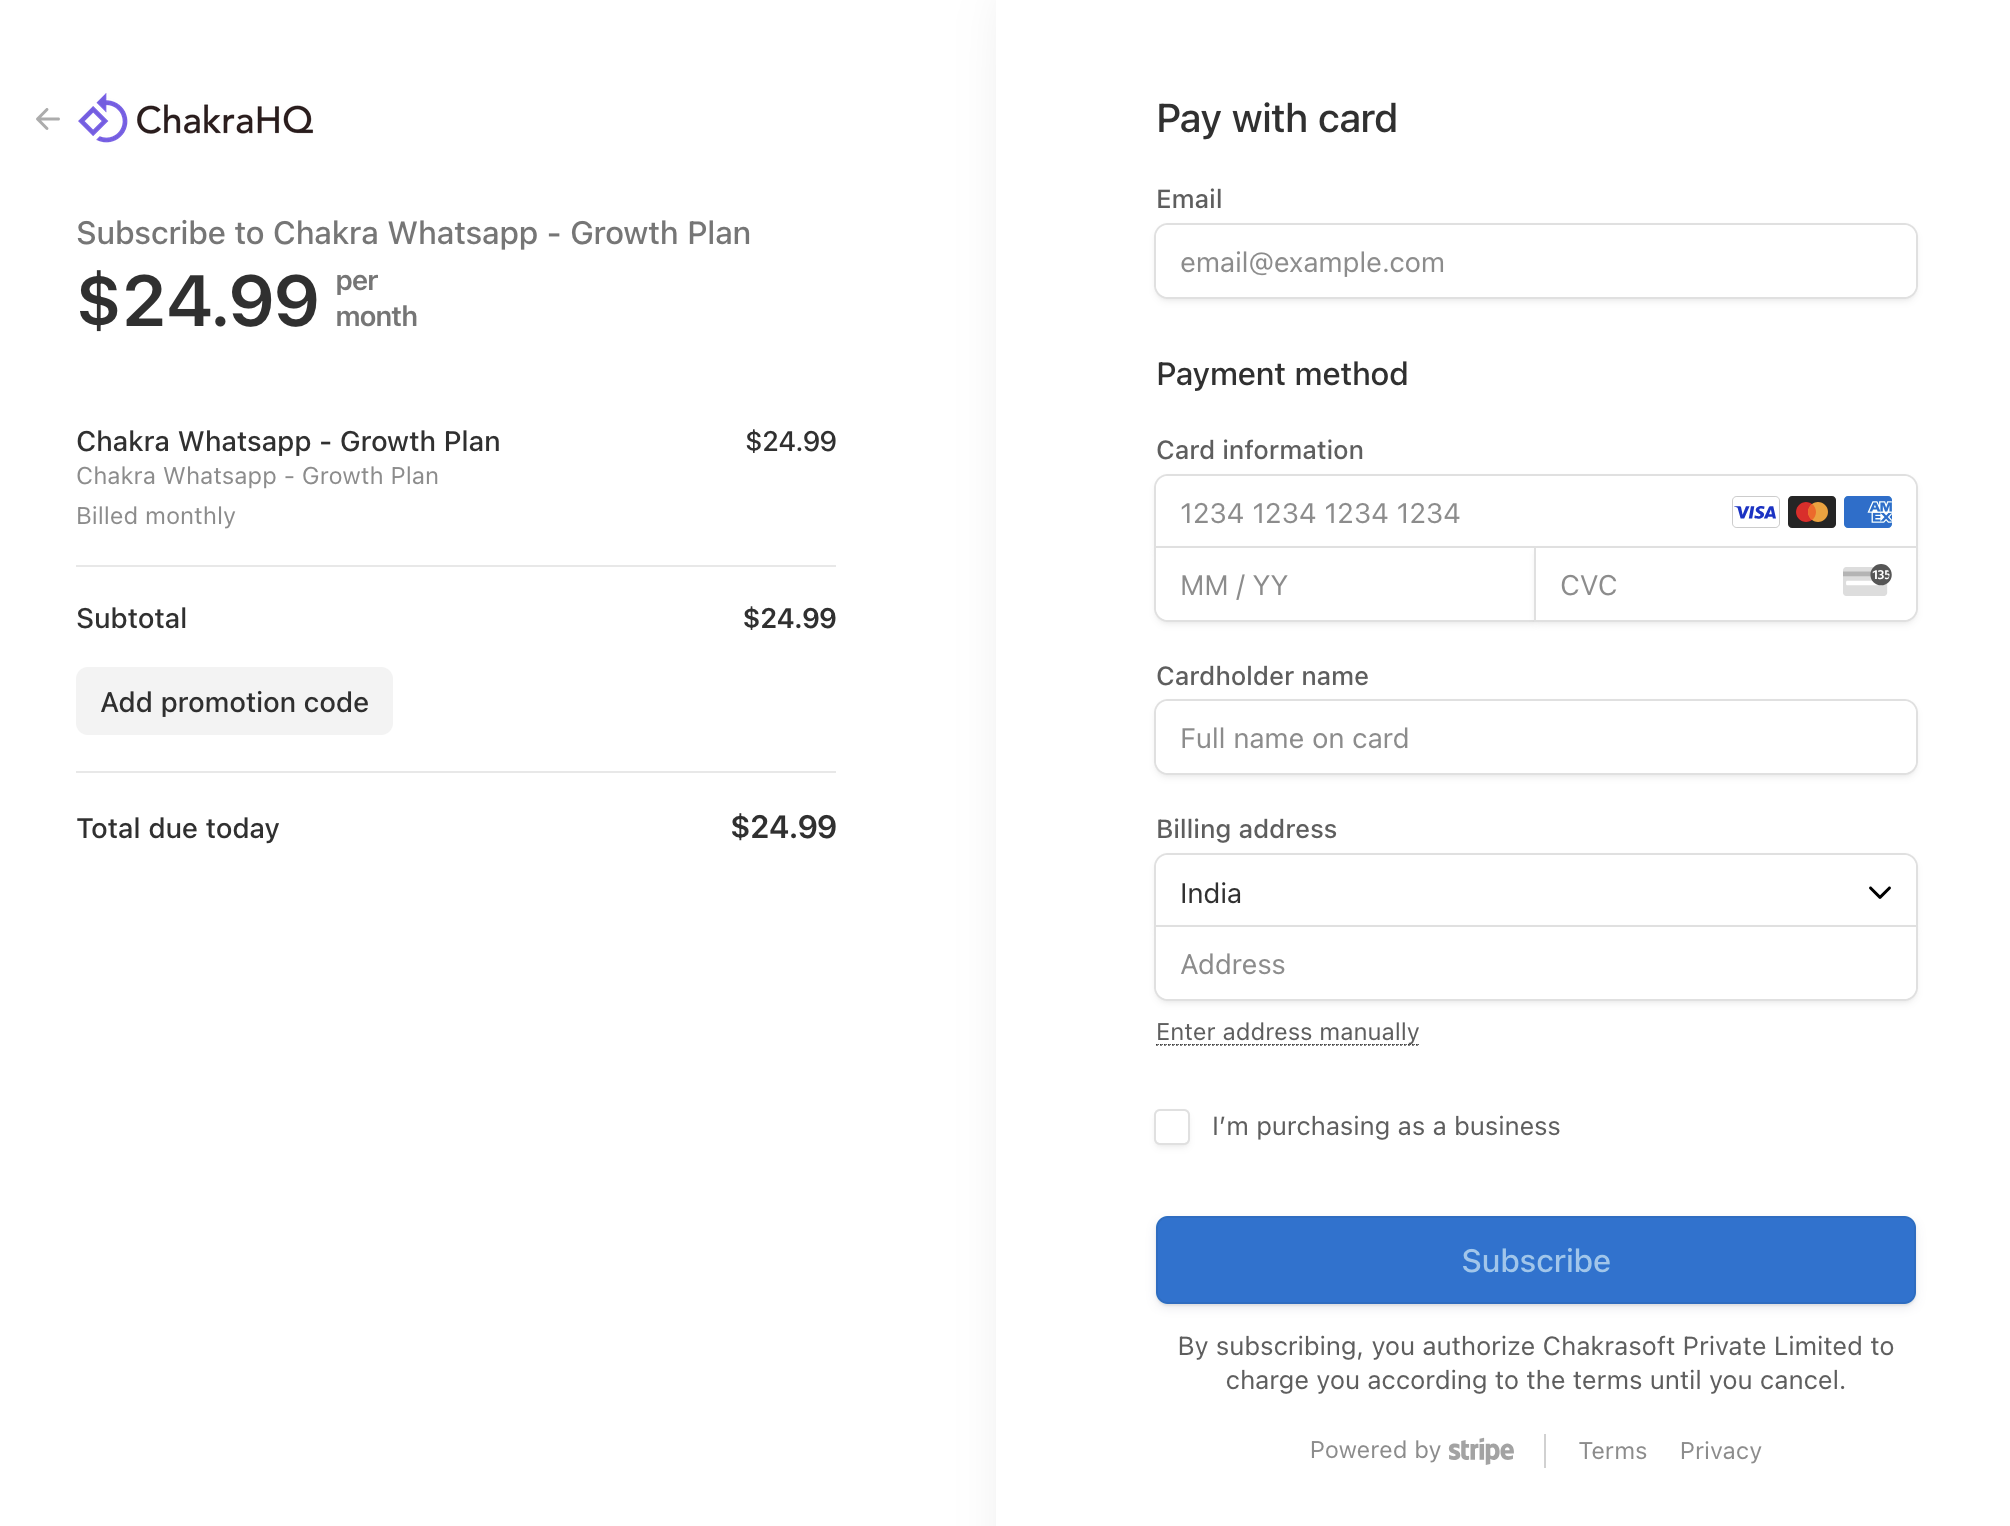This screenshot has width=2010, height=1526.
Task: Focus the MM / YY expiry field
Action: tap(1345, 585)
